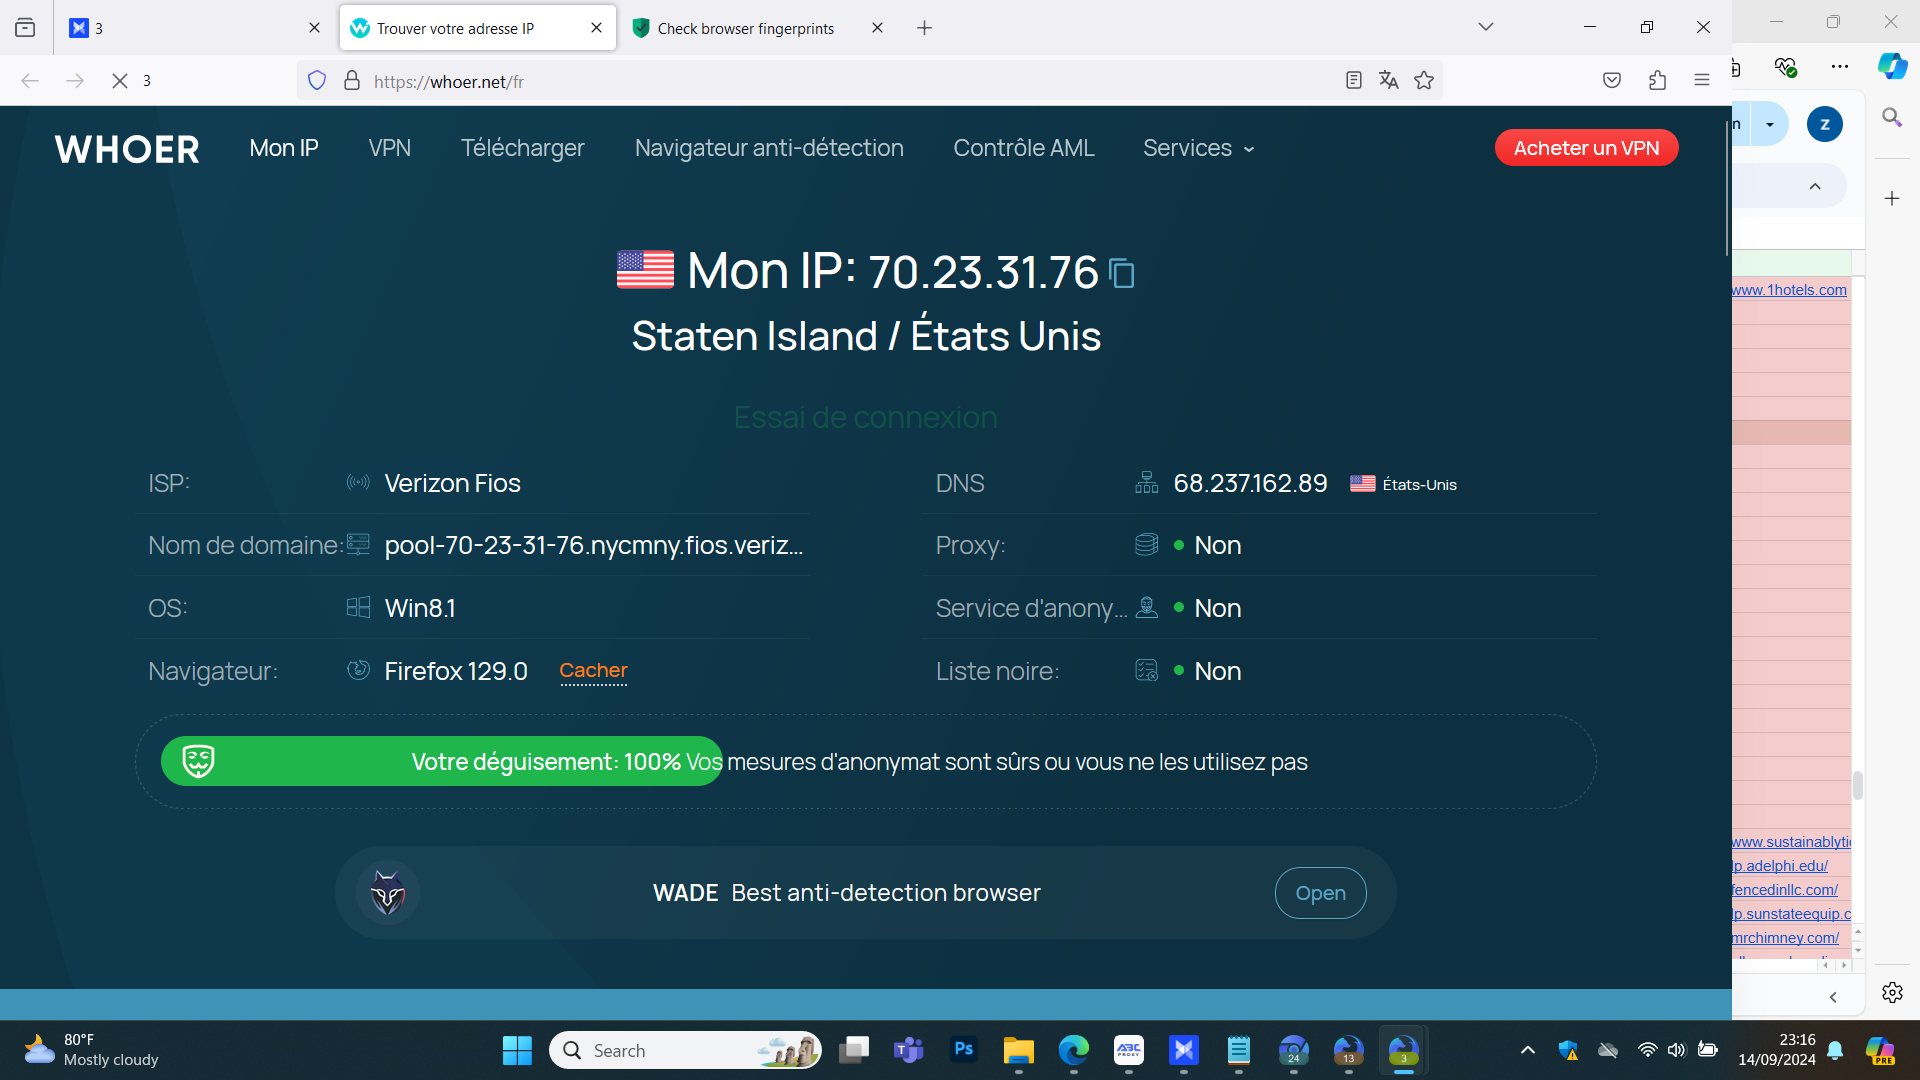
Task: Toggle reader view icon in address bar
Action: click(x=1353, y=81)
